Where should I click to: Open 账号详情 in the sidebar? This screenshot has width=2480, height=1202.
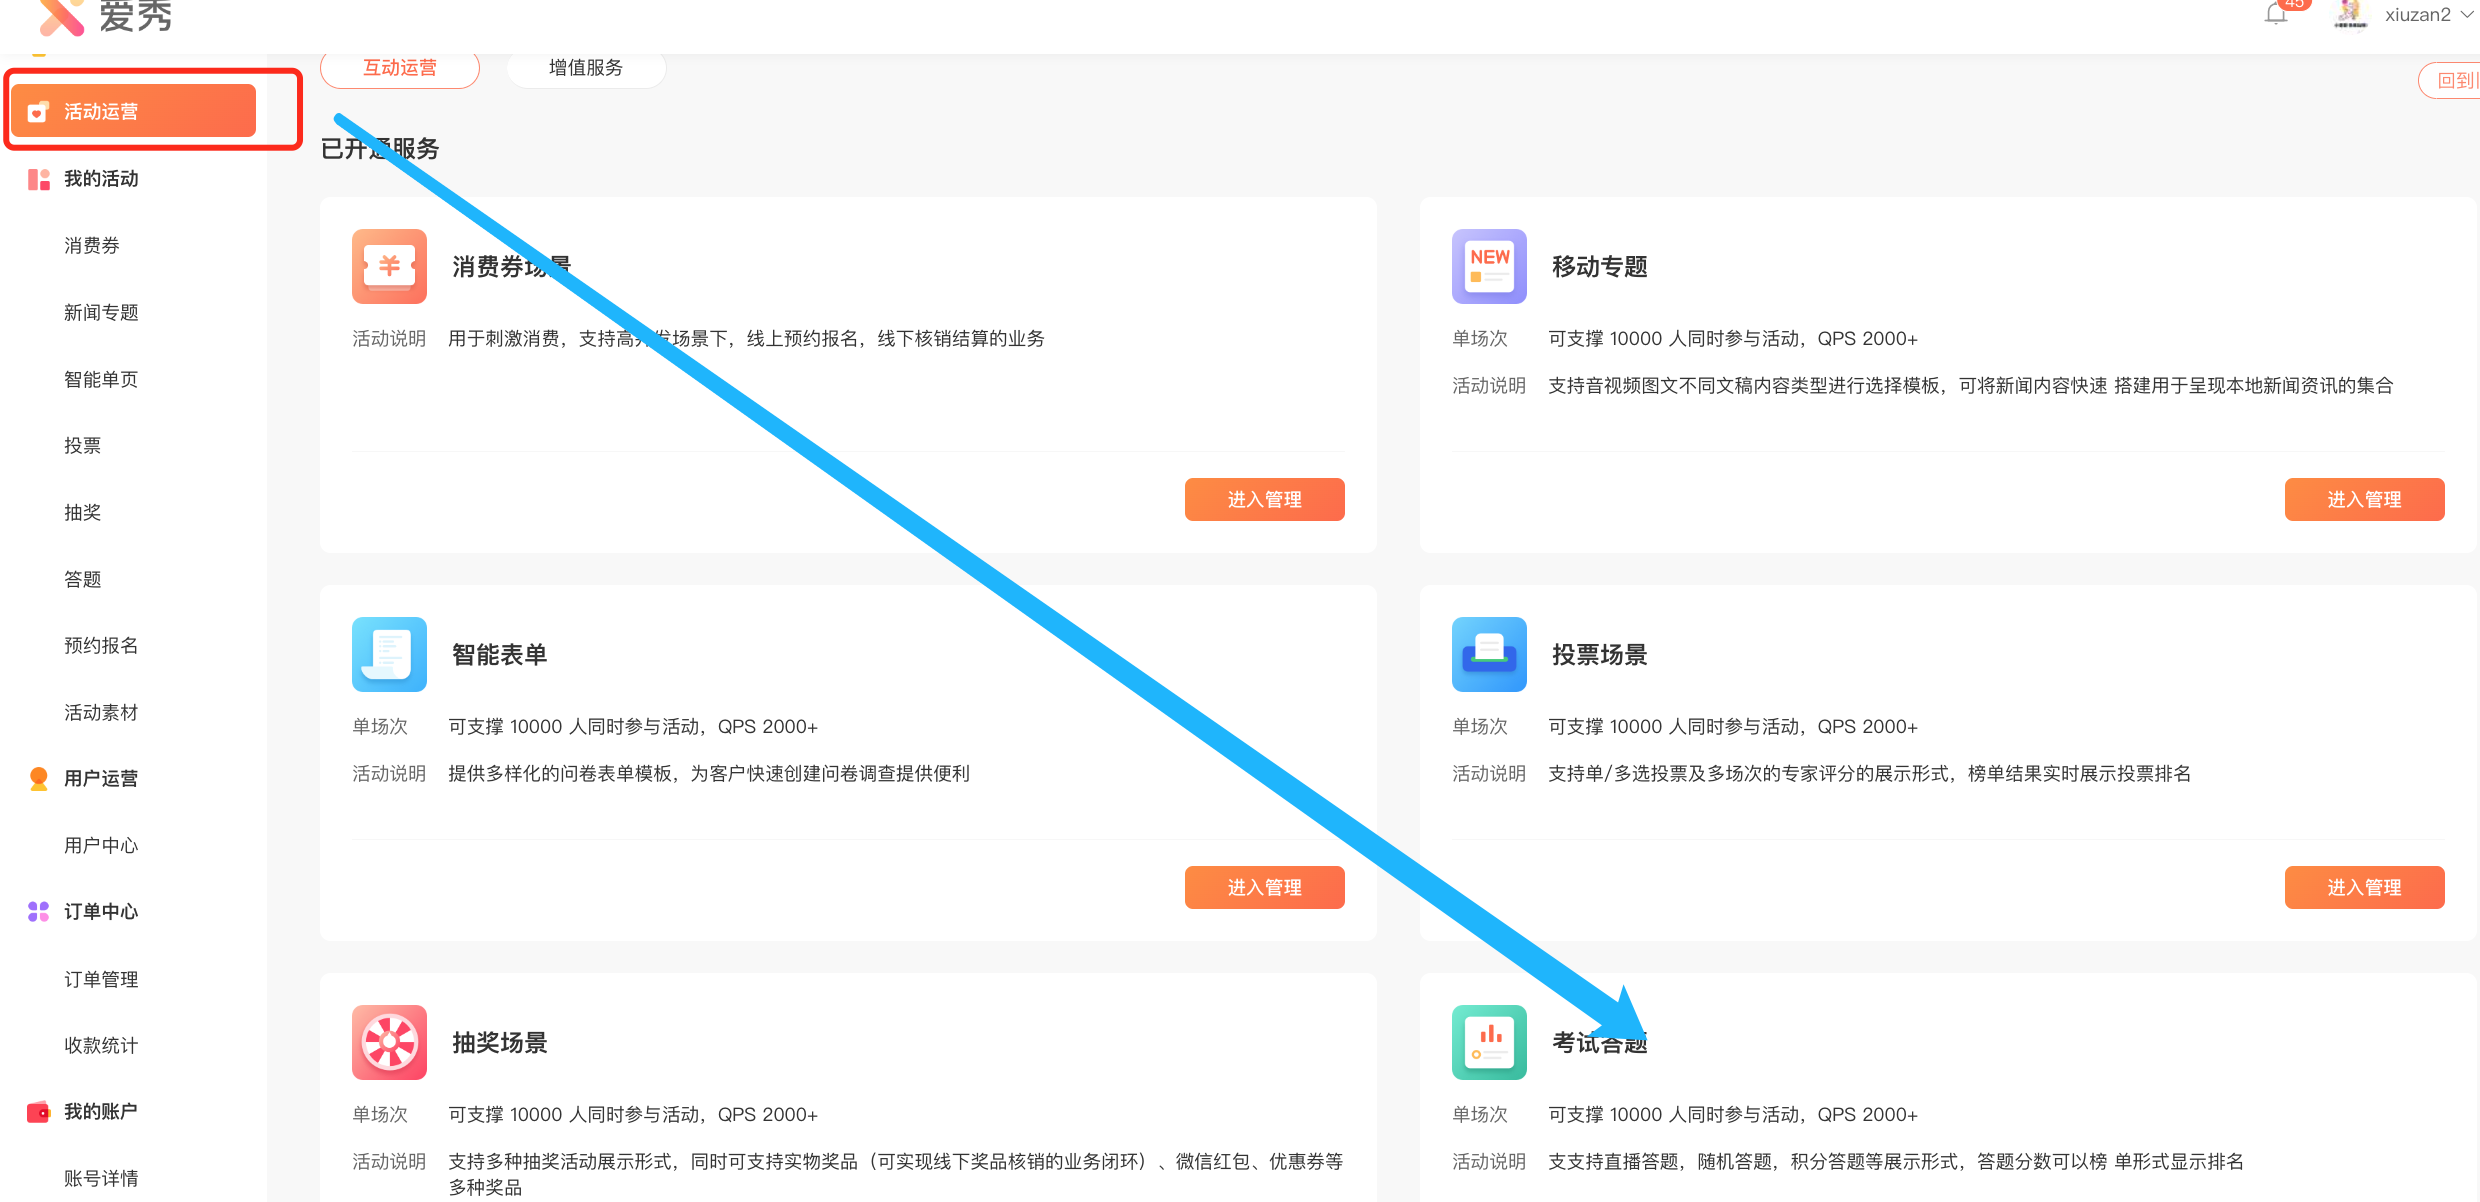[x=101, y=1178]
